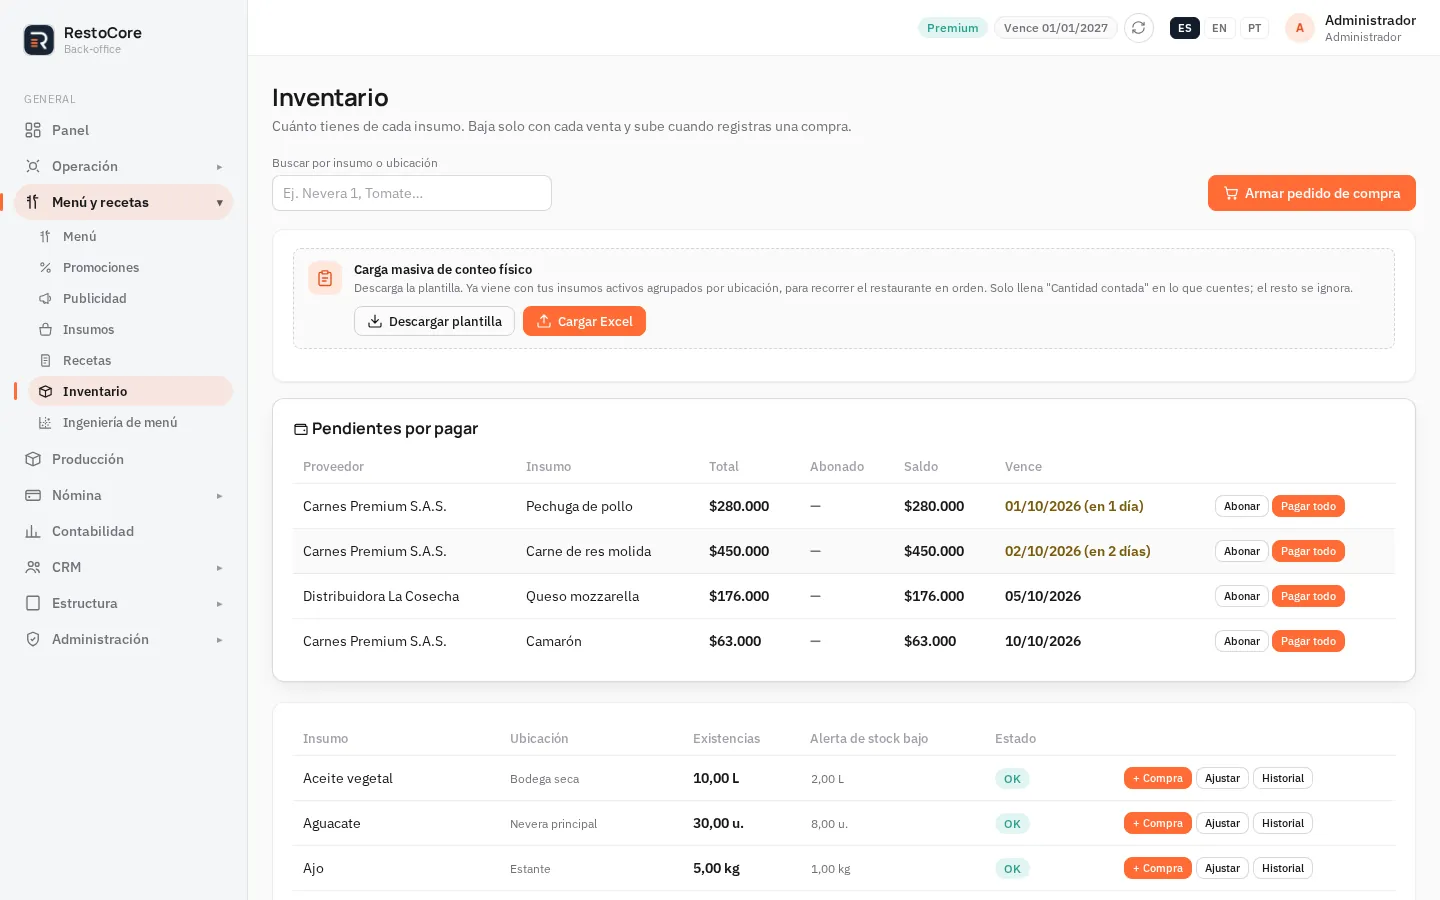This screenshot has height=900, width=1440.
Task: Click Cargar Excel button
Action: click(x=584, y=321)
